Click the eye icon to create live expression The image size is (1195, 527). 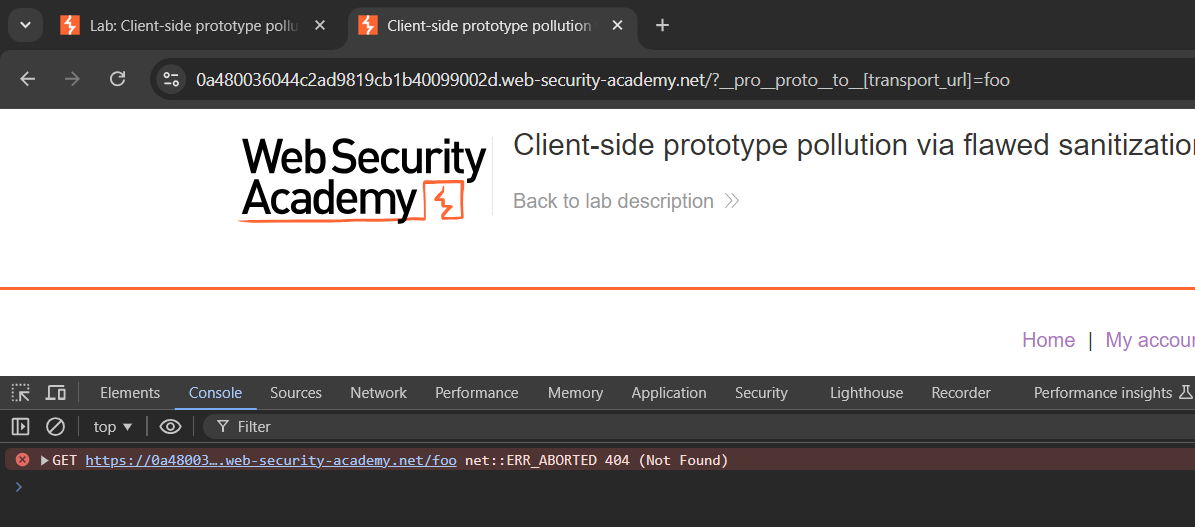pos(170,427)
